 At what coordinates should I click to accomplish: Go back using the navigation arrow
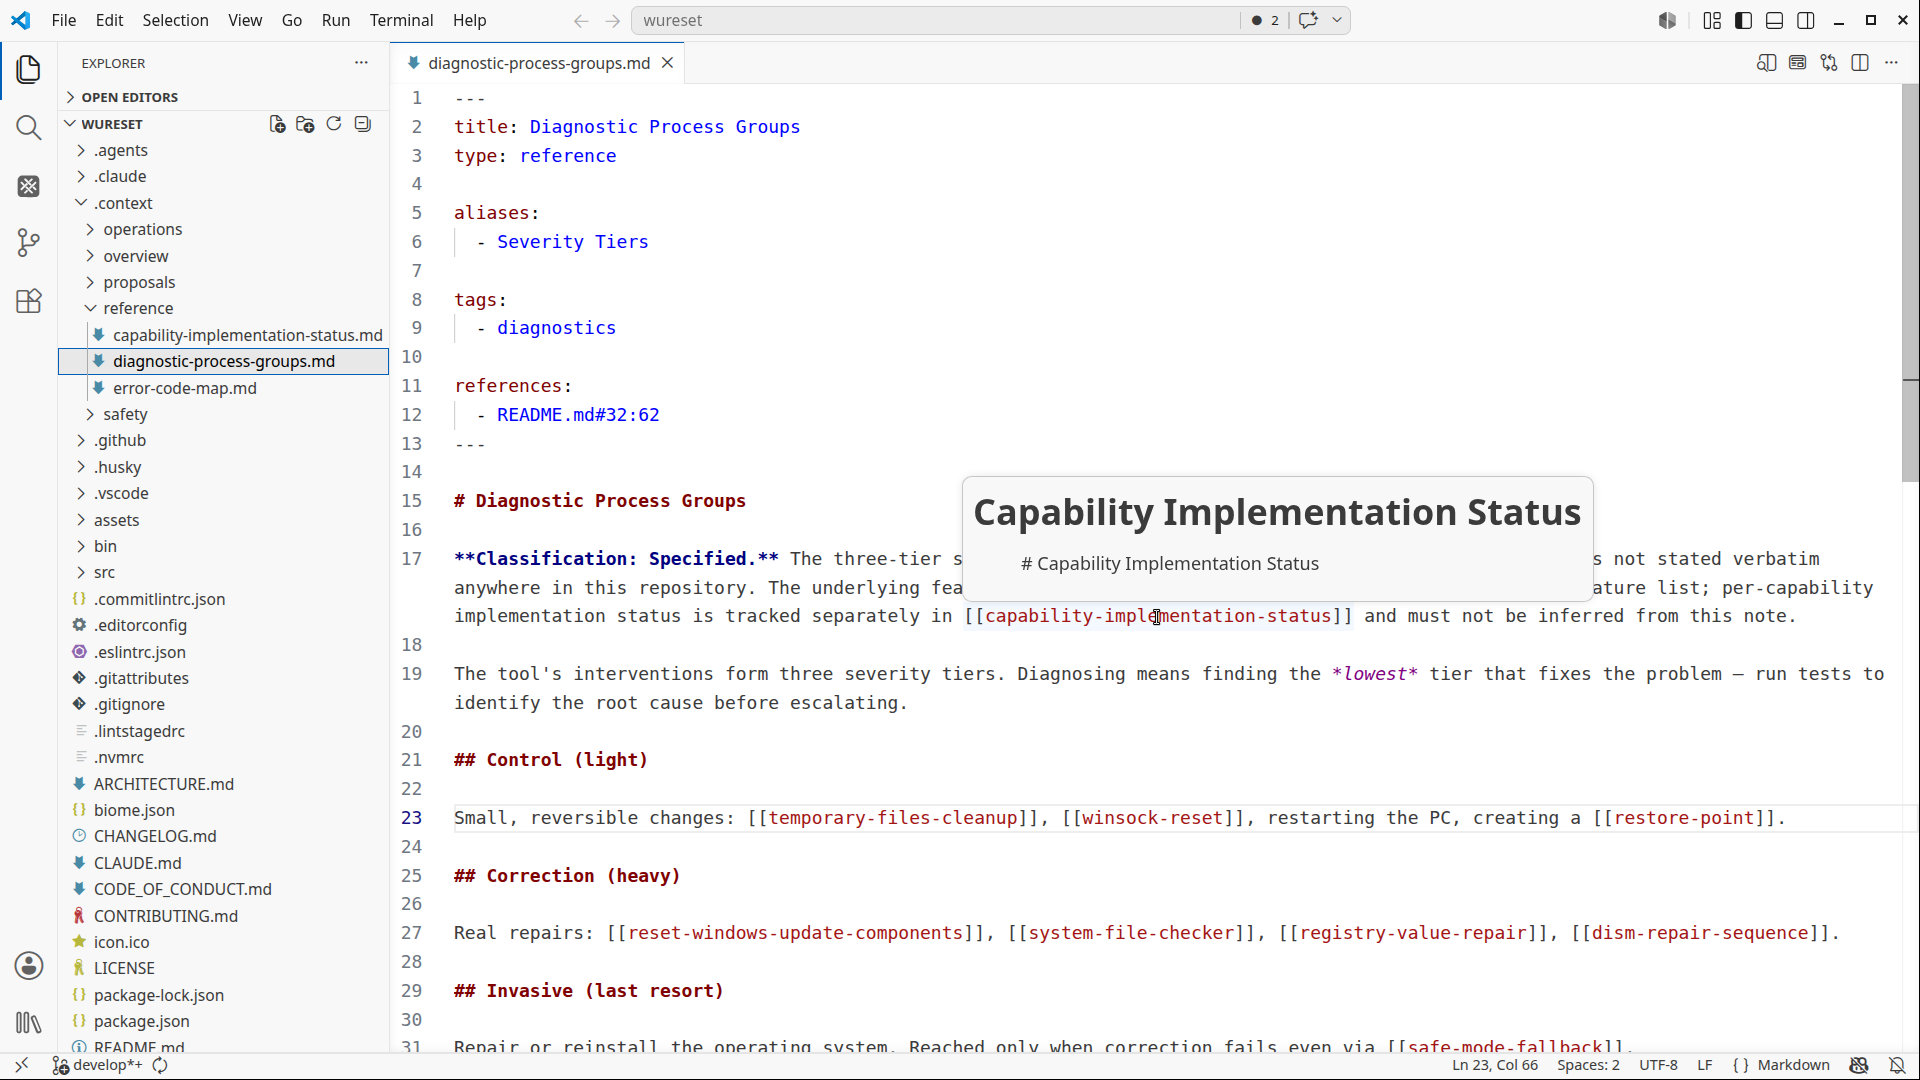581,20
